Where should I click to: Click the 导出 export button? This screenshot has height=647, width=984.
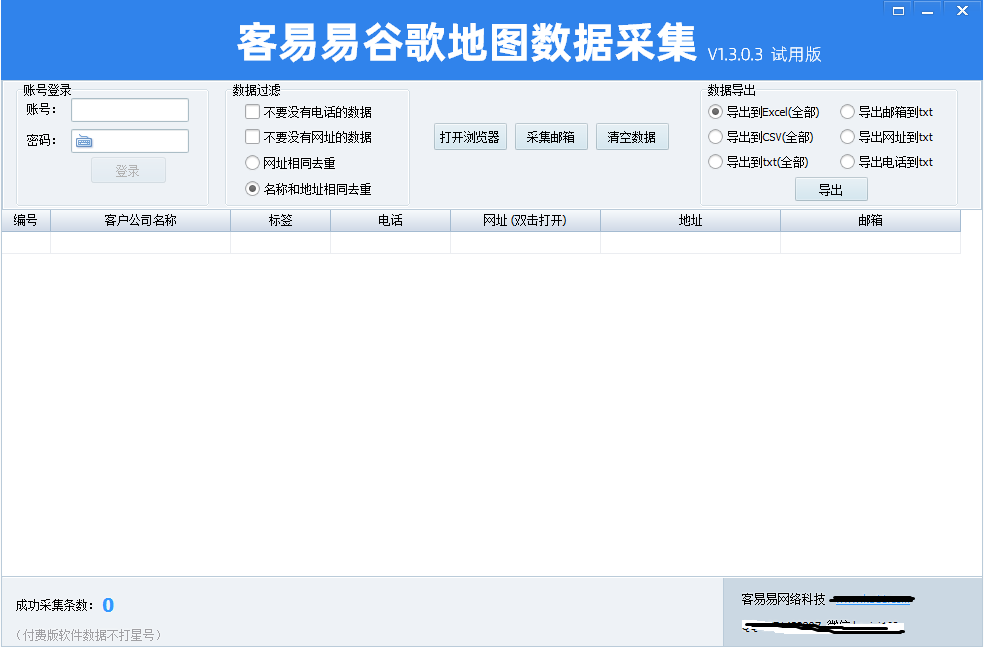(x=832, y=190)
